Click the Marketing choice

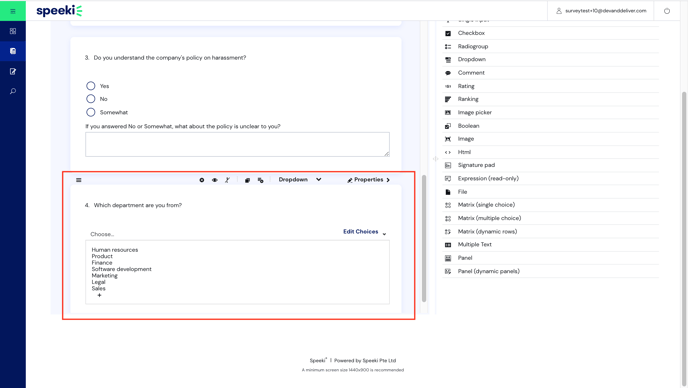click(104, 276)
